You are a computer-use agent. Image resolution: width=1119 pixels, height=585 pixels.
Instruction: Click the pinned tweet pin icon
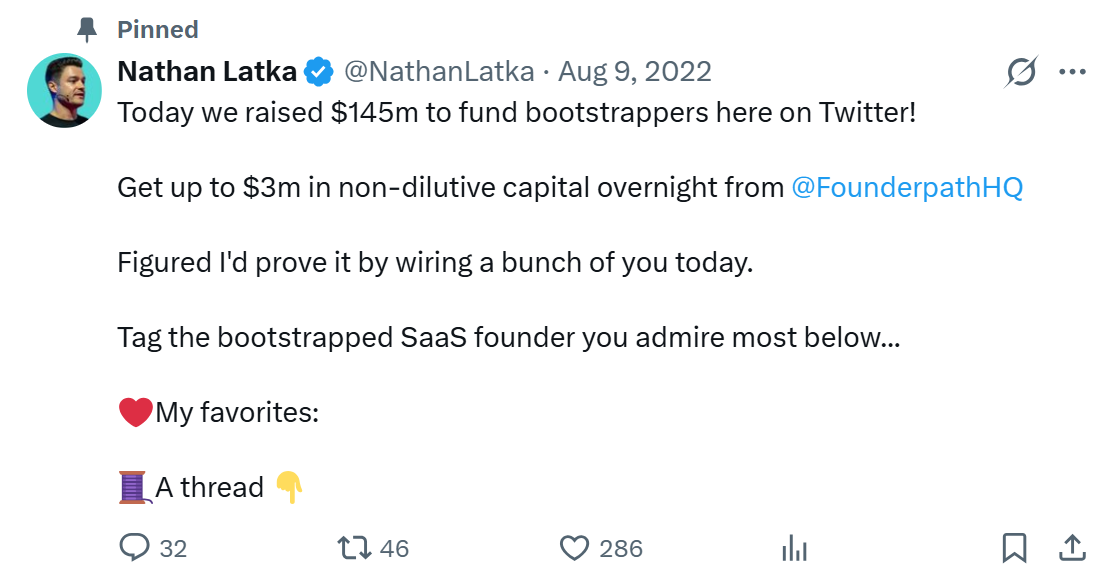point(87,29)
